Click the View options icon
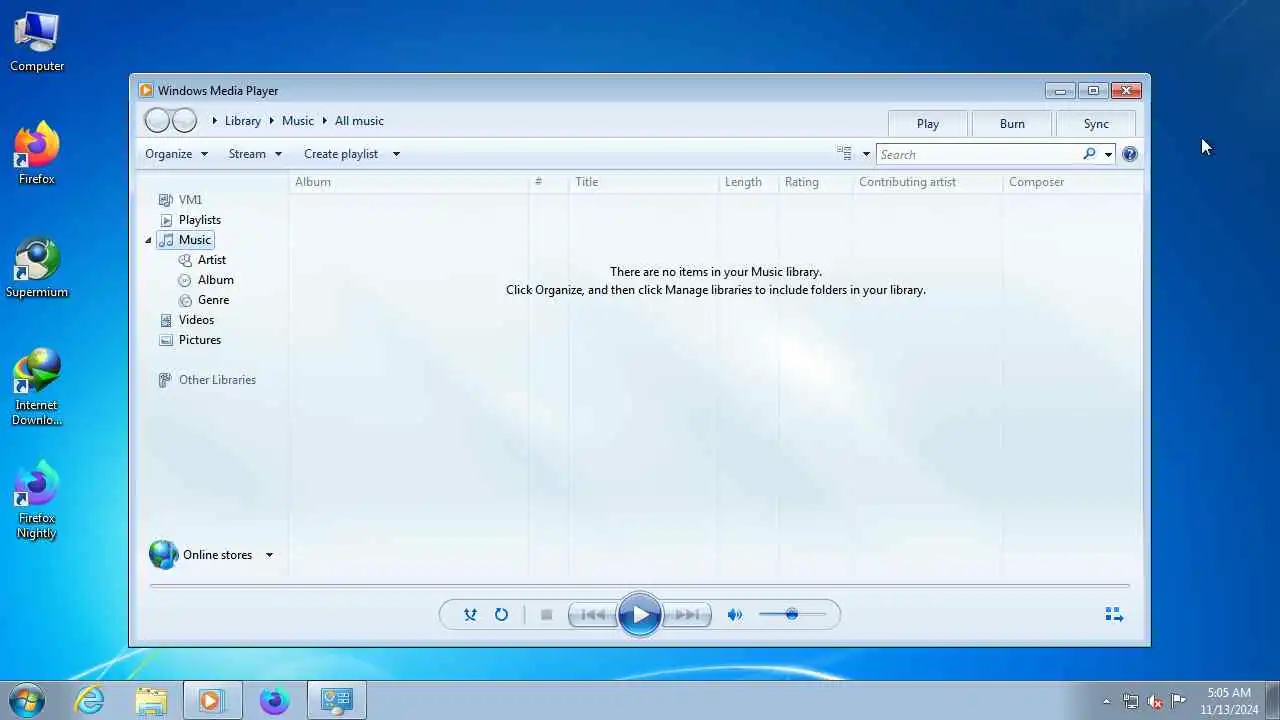The image size is (1280, 720). pos(844,154)
